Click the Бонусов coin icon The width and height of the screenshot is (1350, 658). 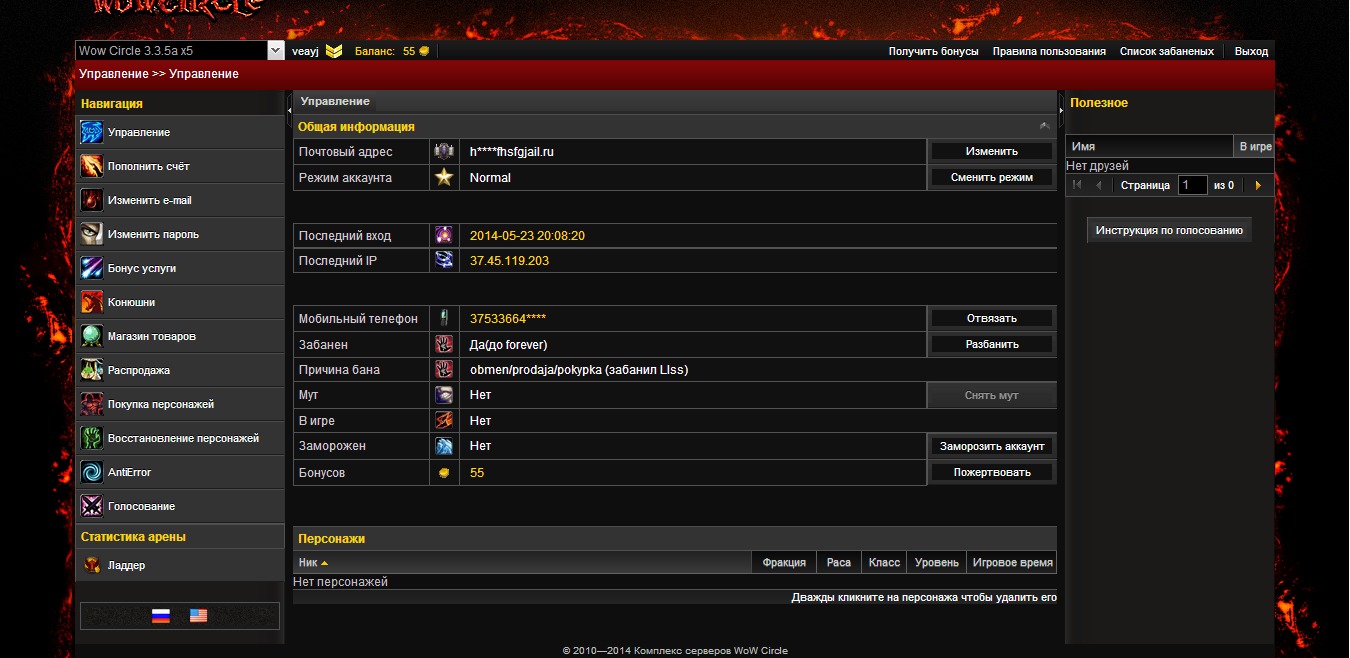coord(444,472)
